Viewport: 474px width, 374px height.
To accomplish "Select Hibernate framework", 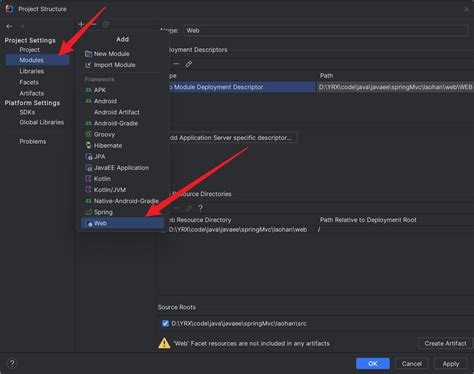I will [x=122, y=145].
